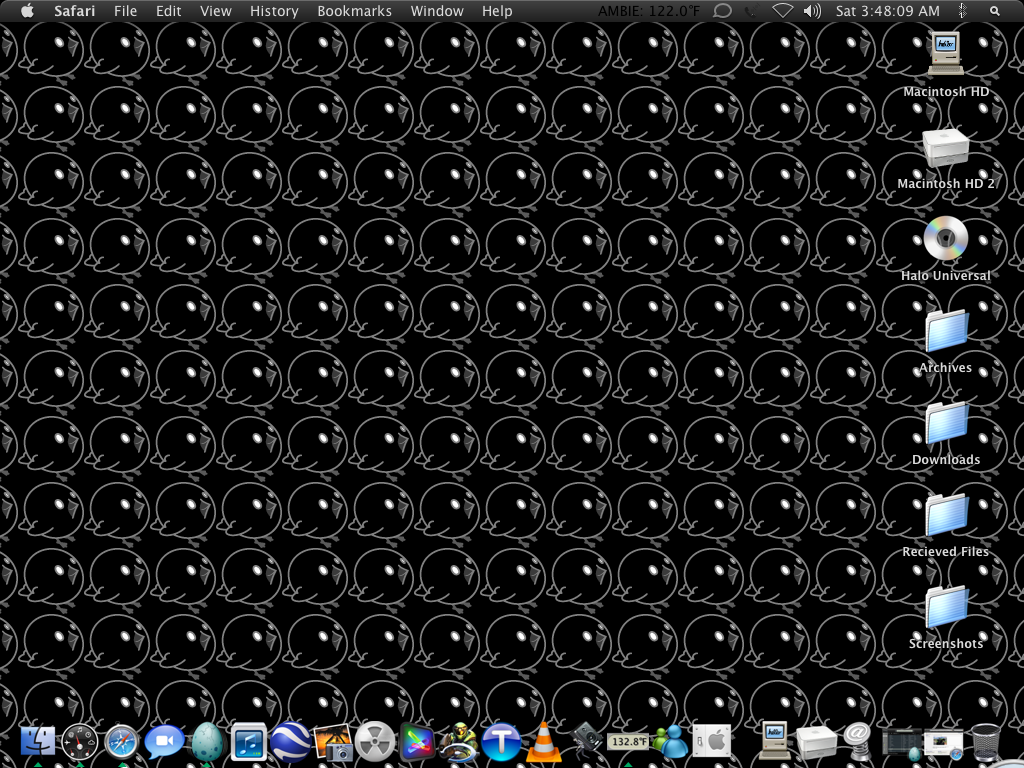
Task: Open Finder from the Dock
Action: point(38,742)
